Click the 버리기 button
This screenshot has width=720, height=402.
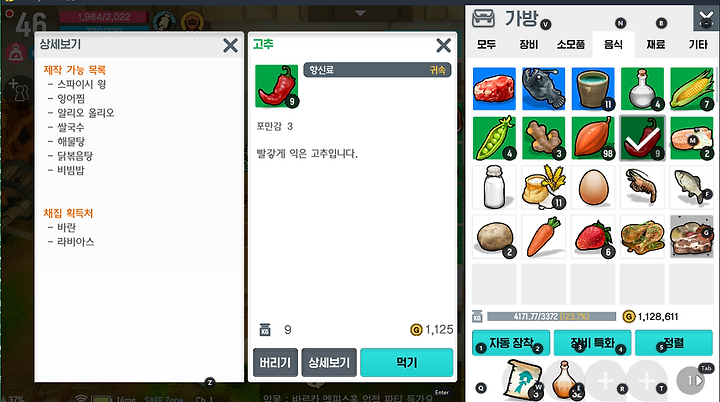coord(275,362)
